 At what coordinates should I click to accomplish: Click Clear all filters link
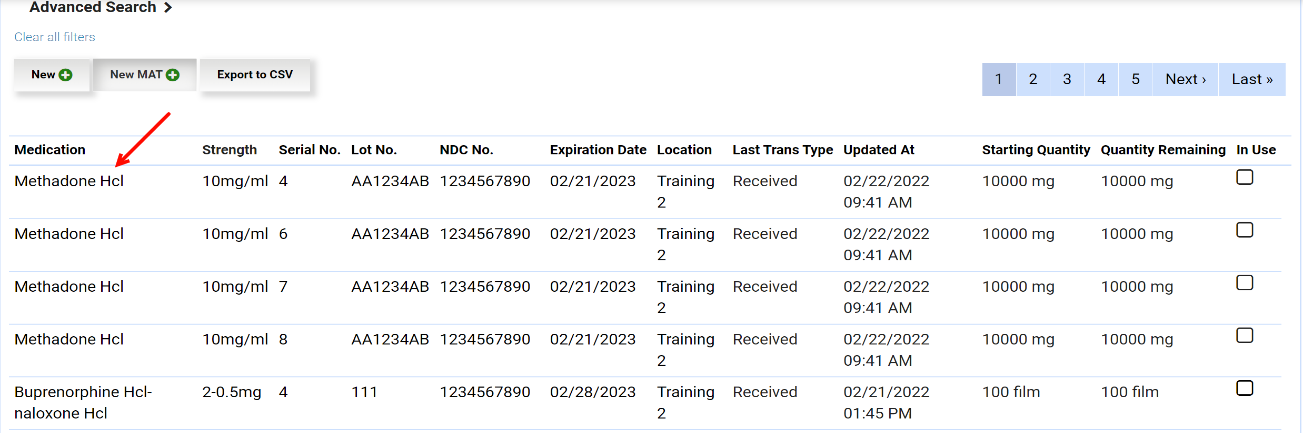55,37
